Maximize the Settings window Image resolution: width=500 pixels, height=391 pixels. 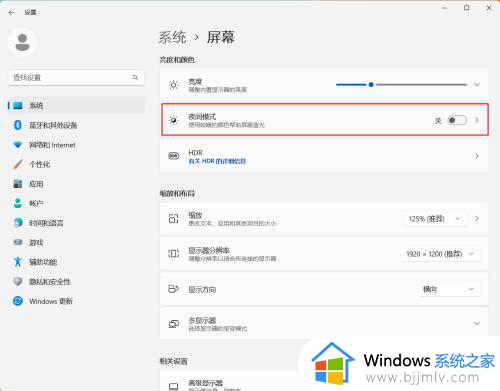[x=467, y=8]
